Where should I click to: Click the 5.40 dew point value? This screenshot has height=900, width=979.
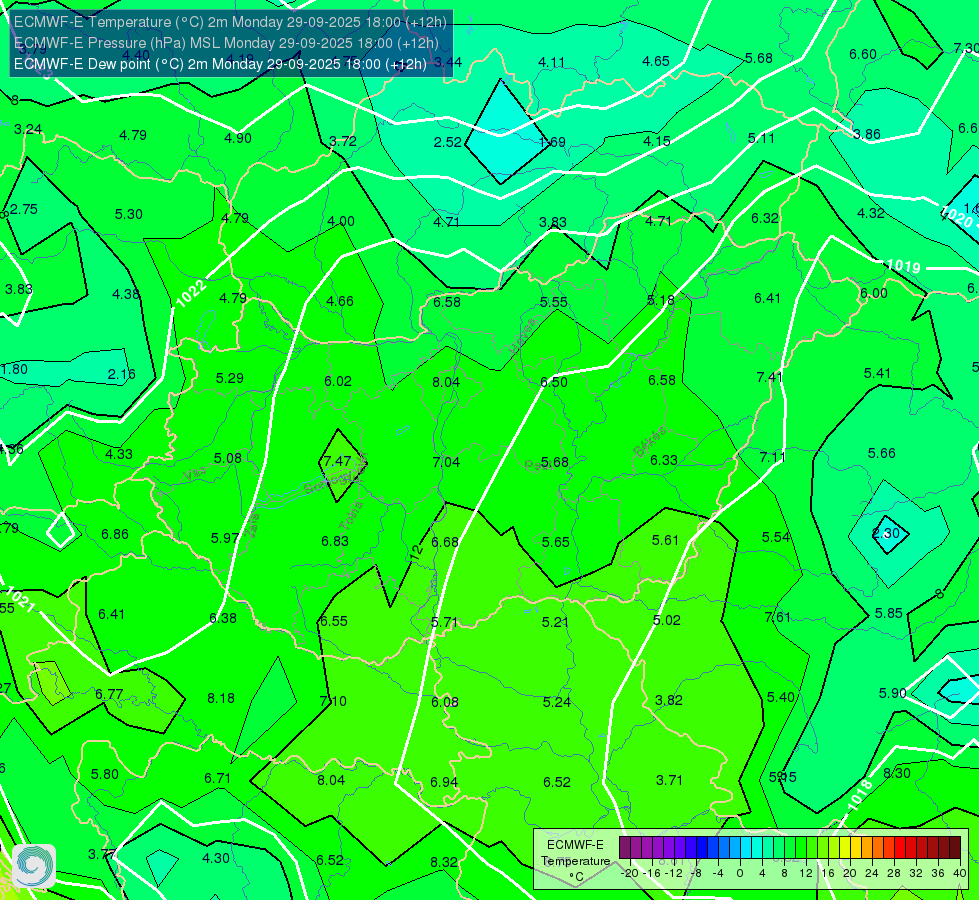point(780,697)
